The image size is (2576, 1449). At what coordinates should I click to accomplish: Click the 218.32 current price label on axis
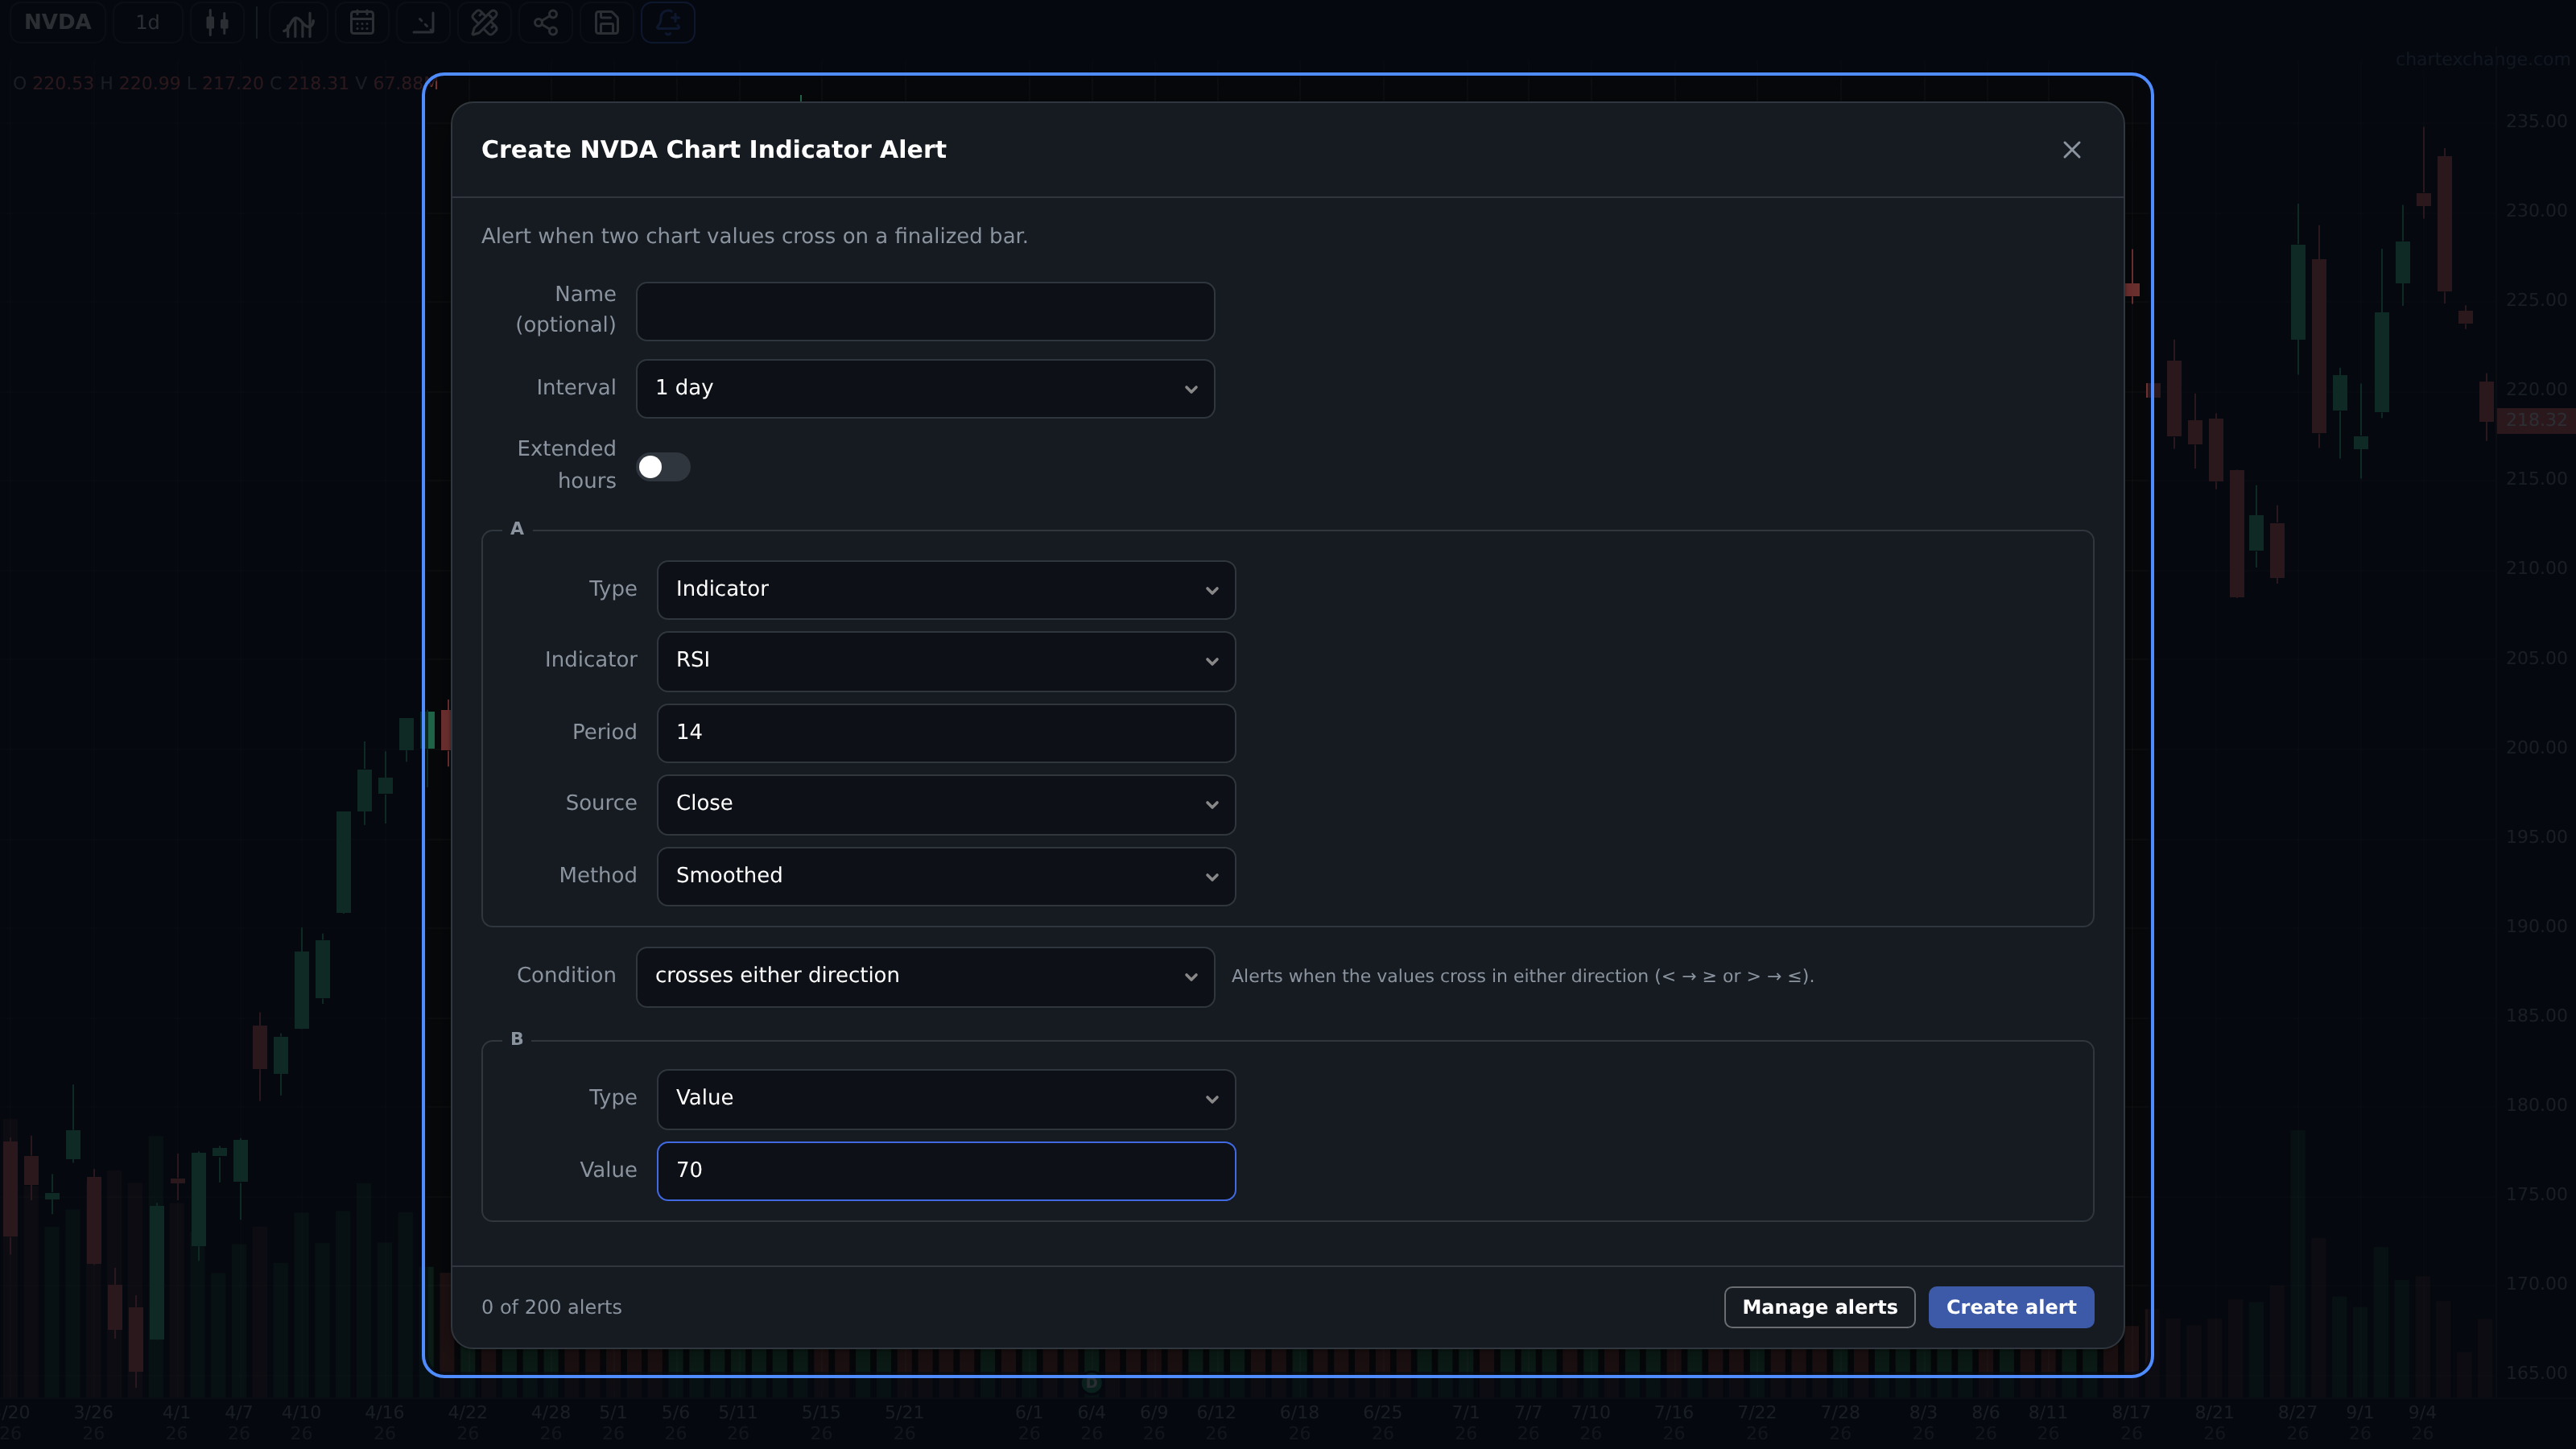(x=2535, y=420)
